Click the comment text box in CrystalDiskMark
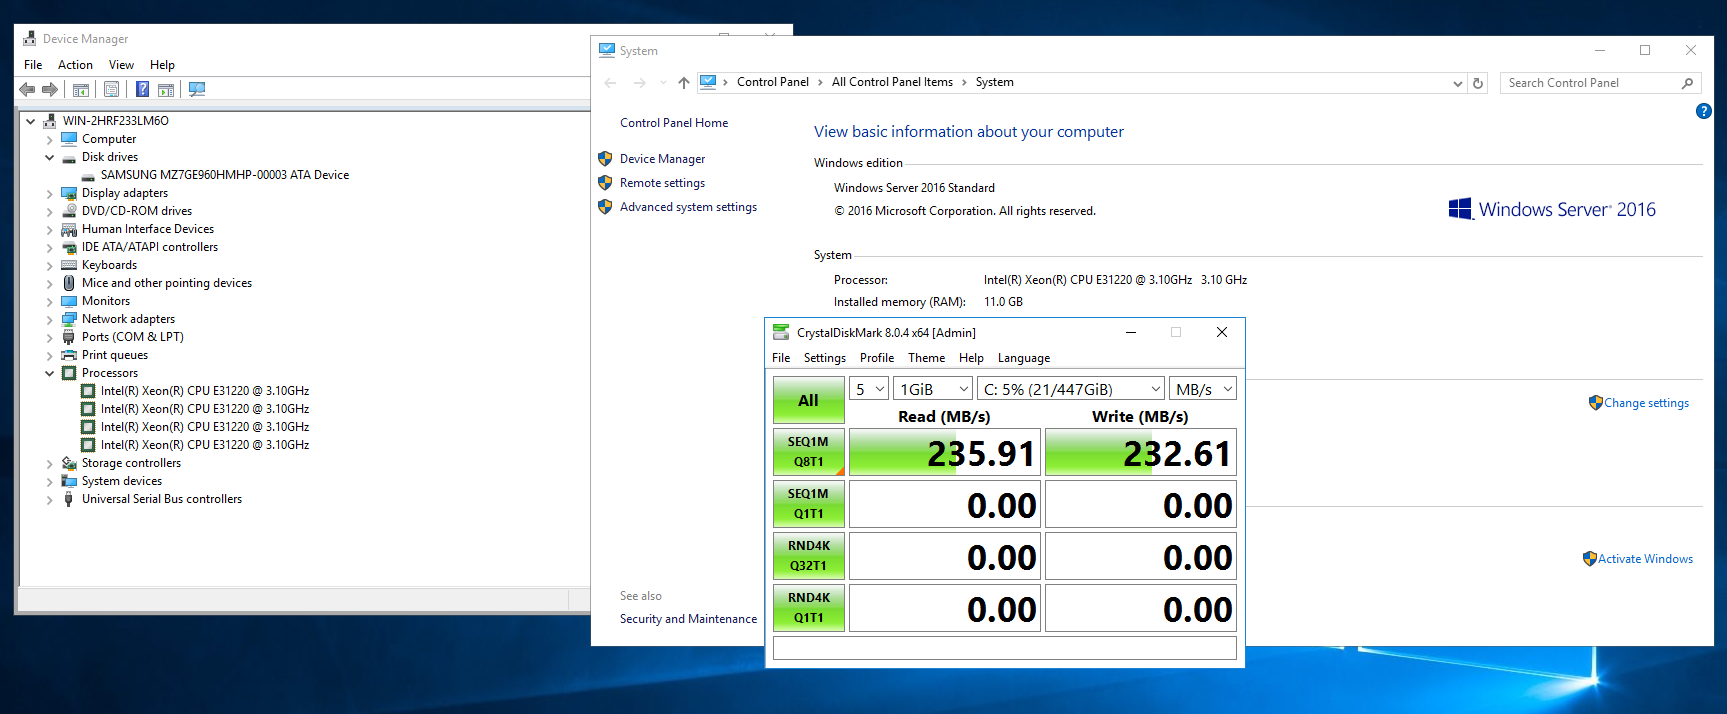 click(x=1005, y=648)
